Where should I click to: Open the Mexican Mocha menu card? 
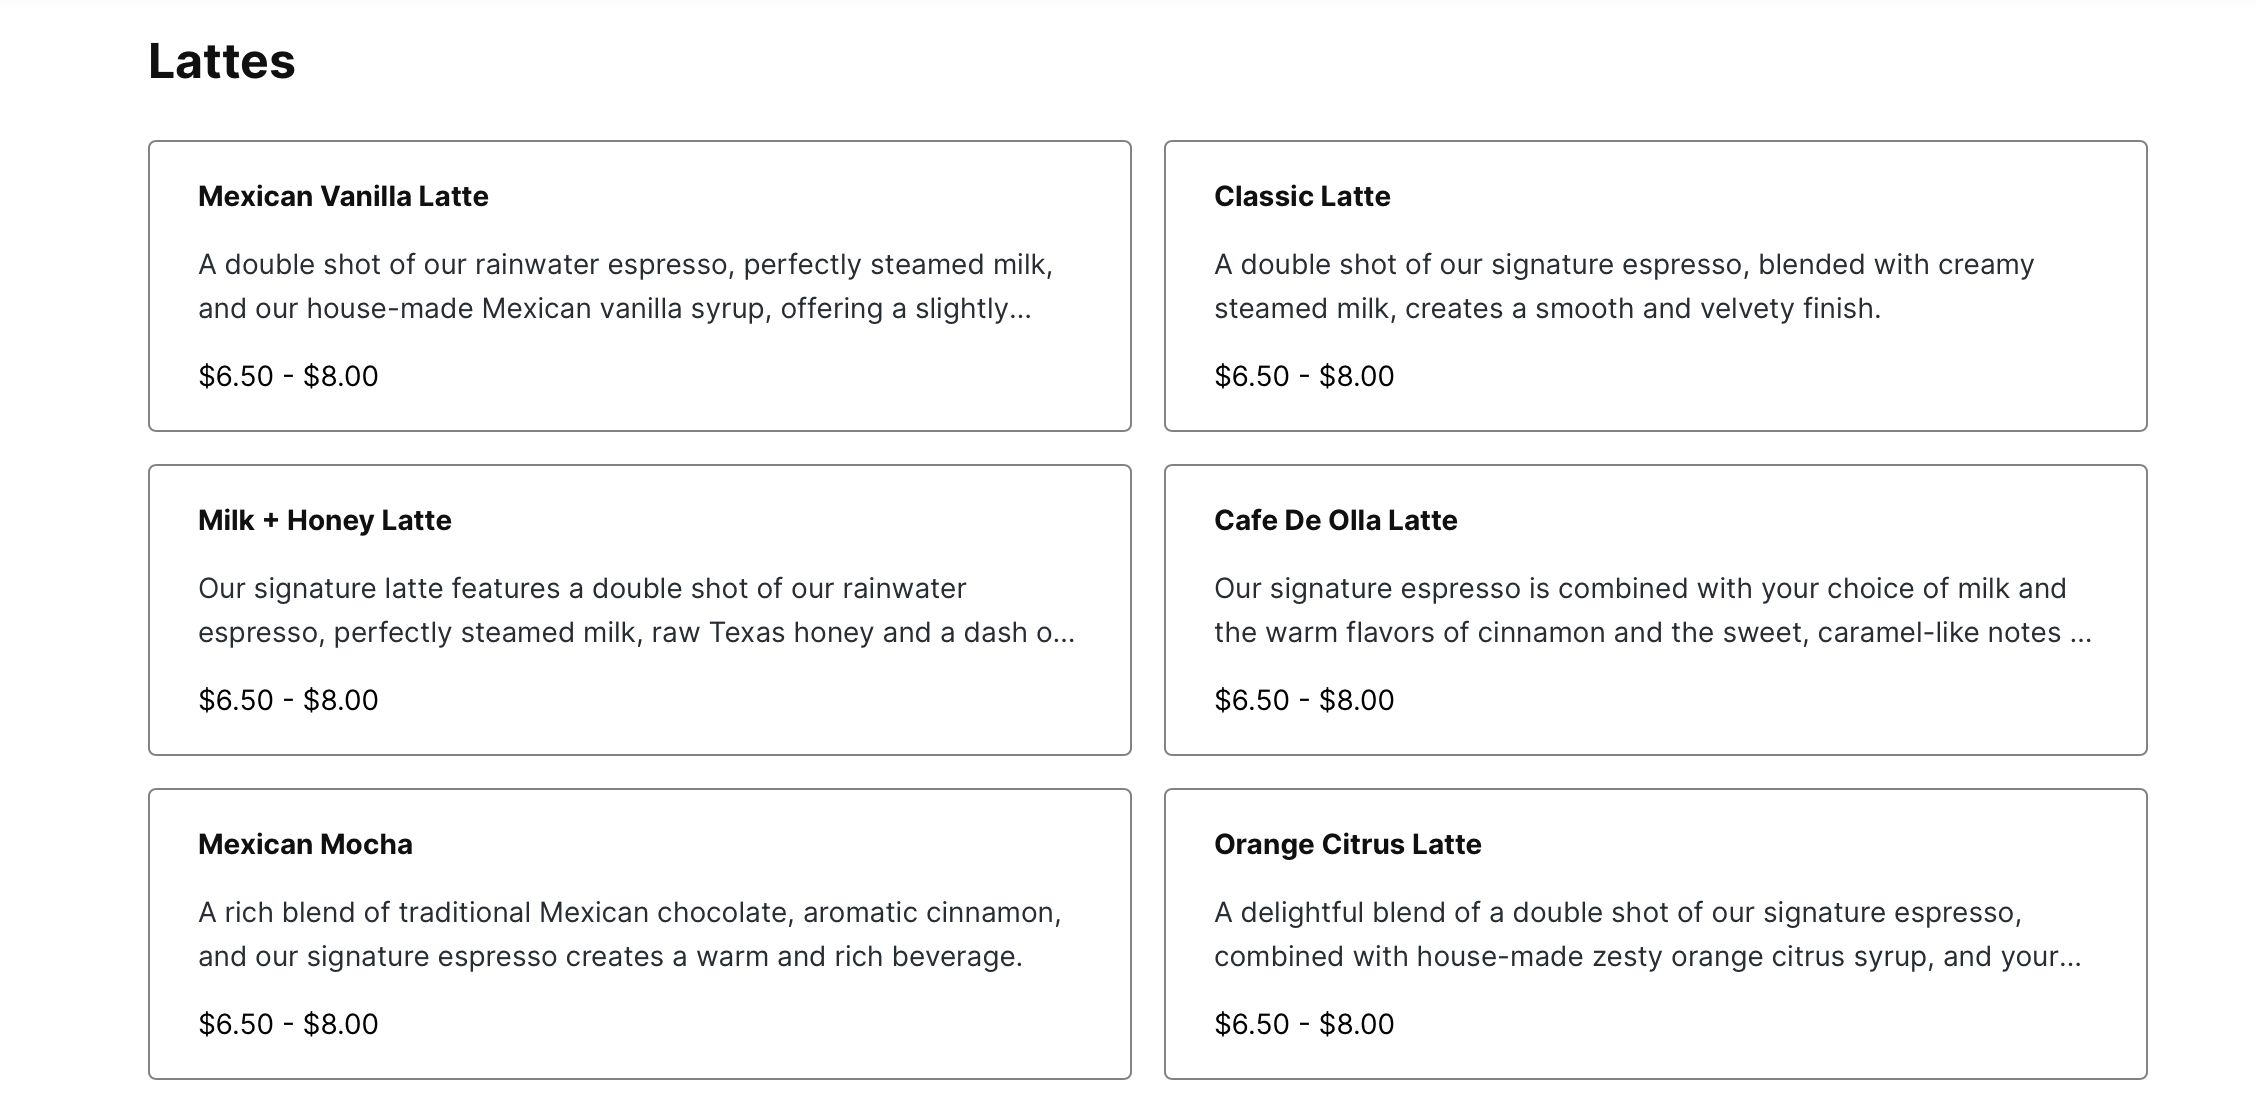point(640,934)
